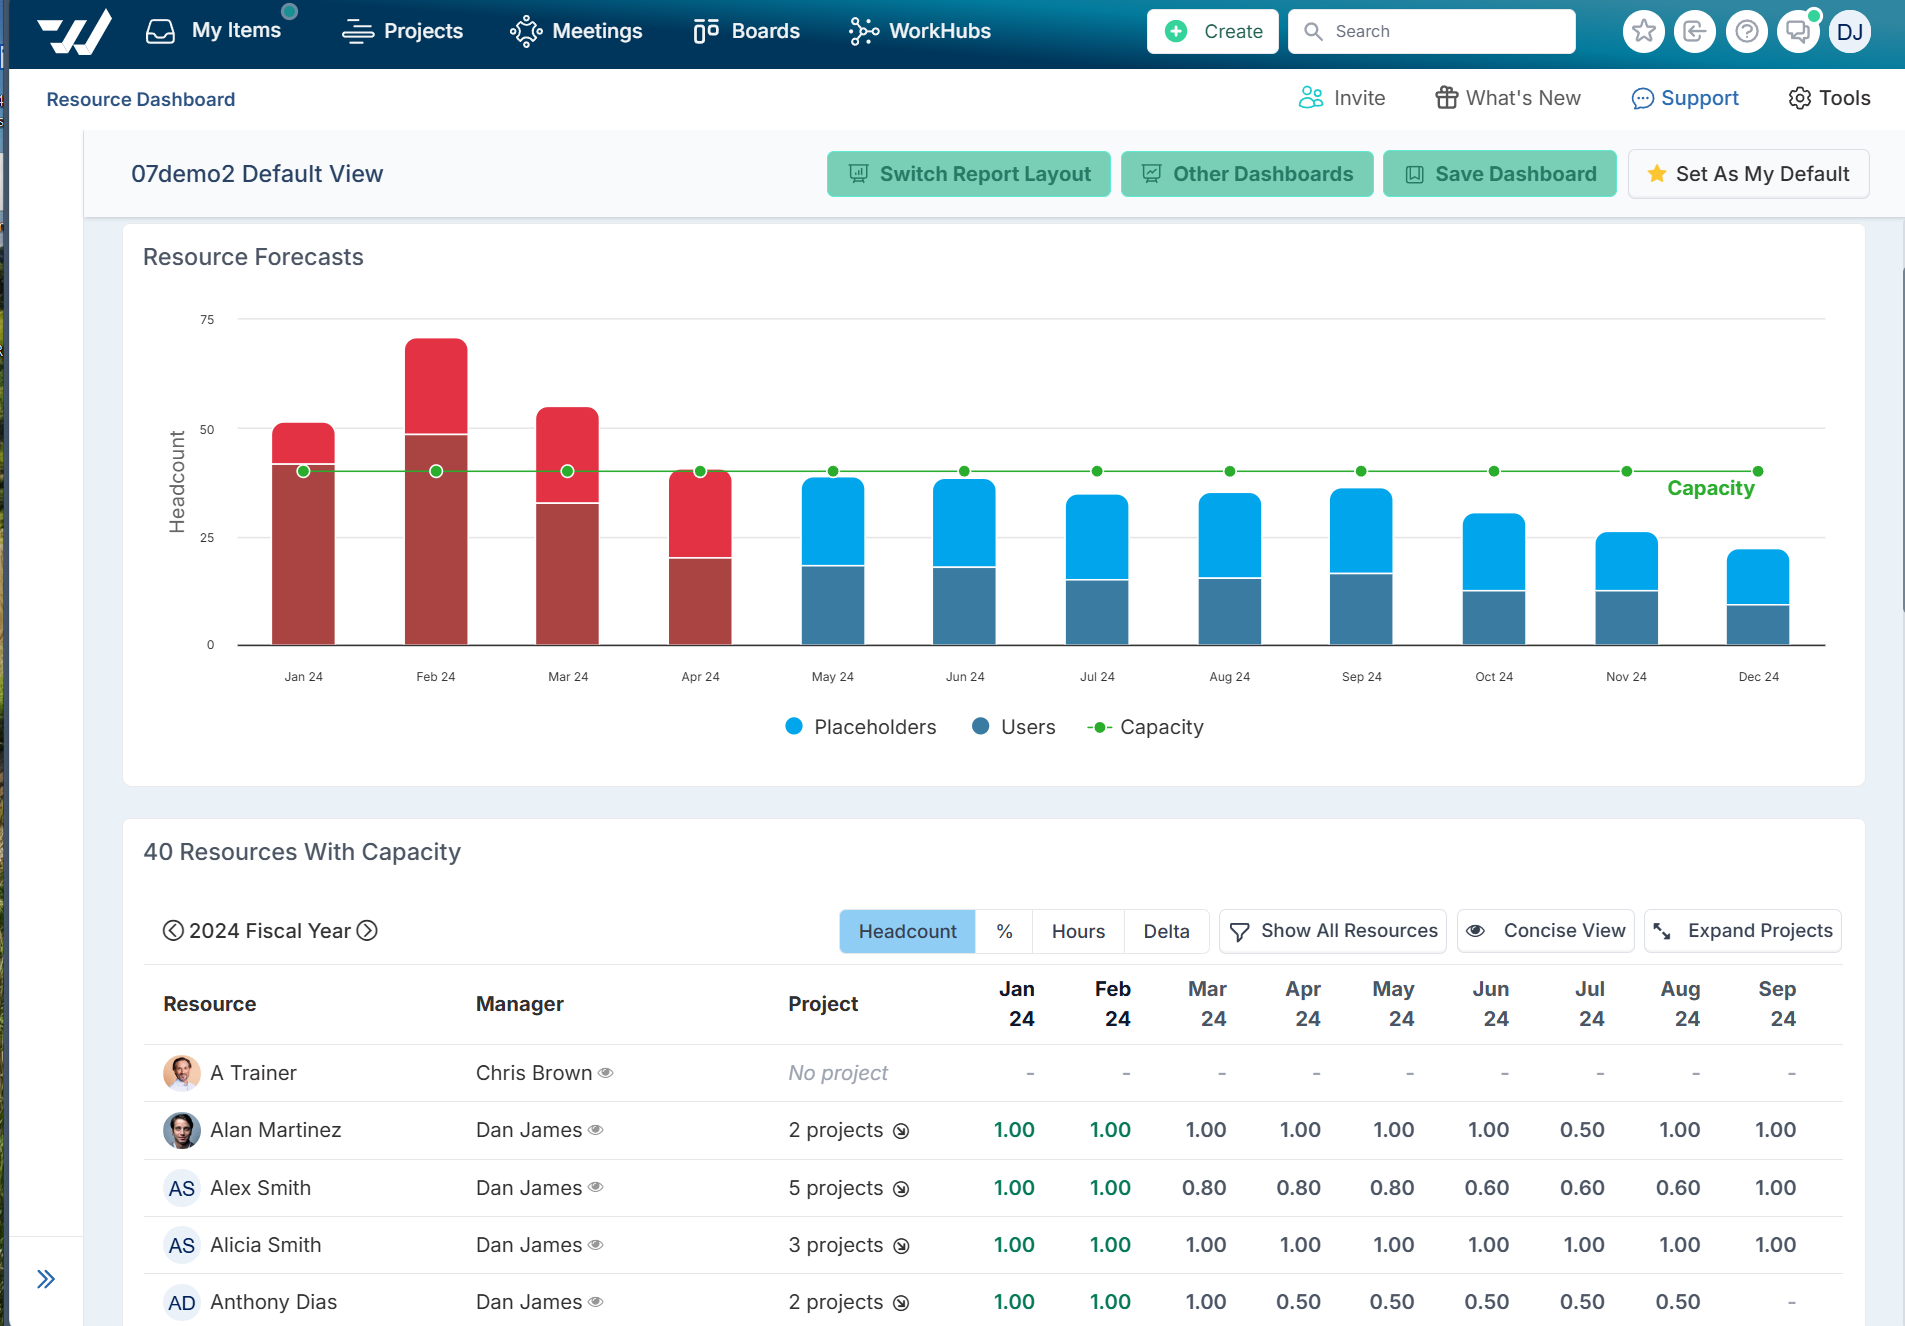Switch to the Hours tab
Screen dimensions: 1905x1326
1078,931
